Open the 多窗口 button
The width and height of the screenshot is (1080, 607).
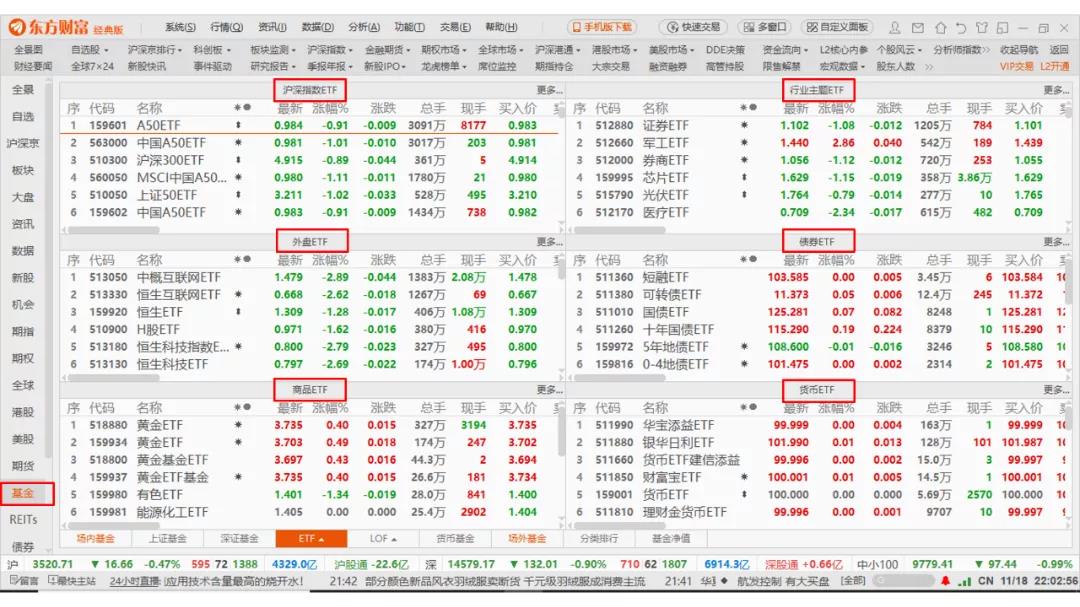pyautogui.click(x=765, y=28)
